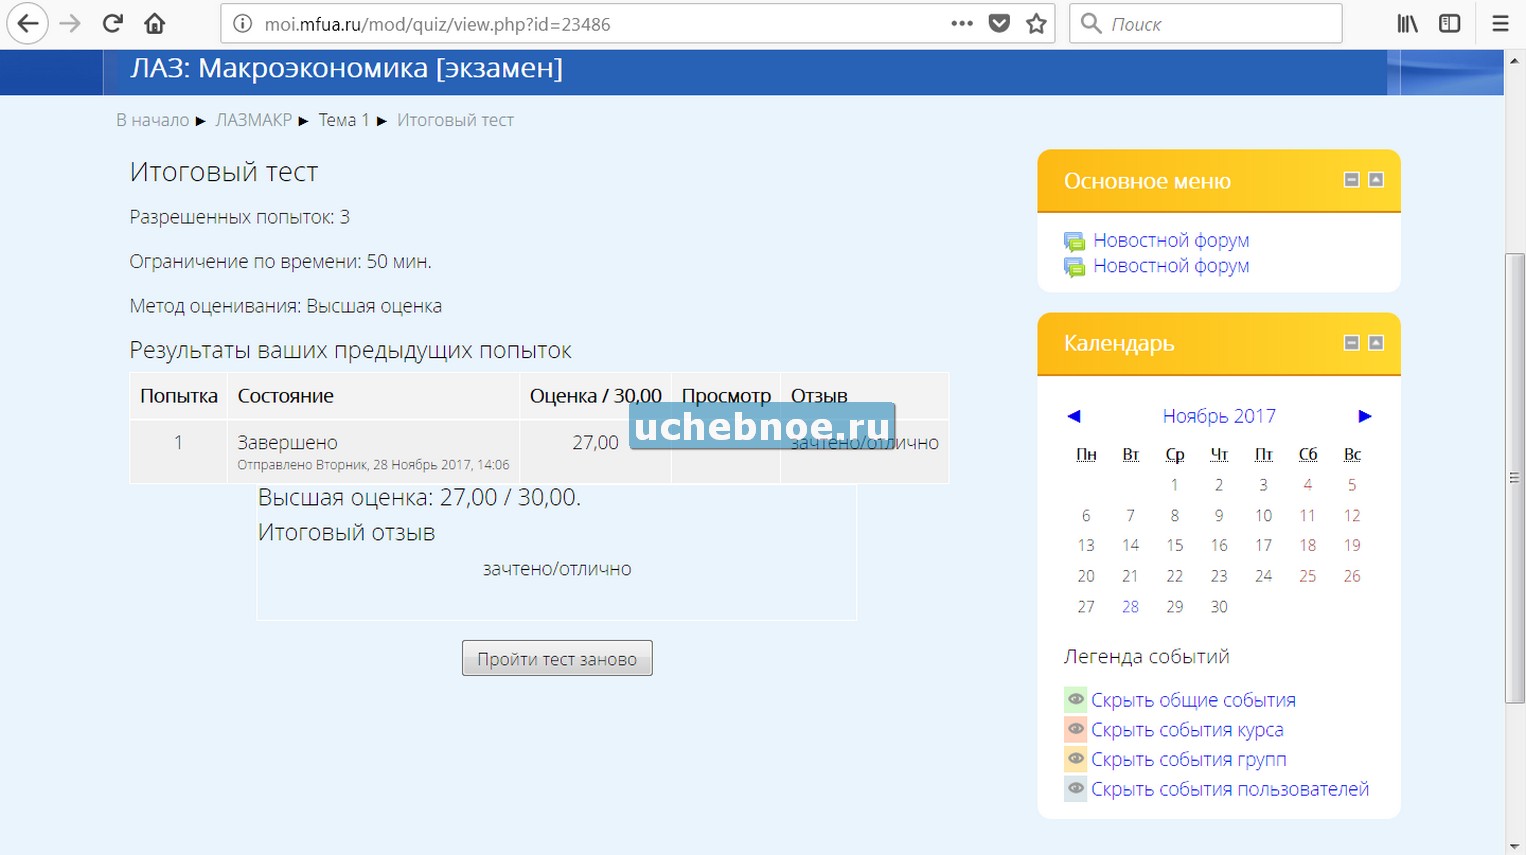
Task: Click the Скрыть события групп link
Action: 1189,760
